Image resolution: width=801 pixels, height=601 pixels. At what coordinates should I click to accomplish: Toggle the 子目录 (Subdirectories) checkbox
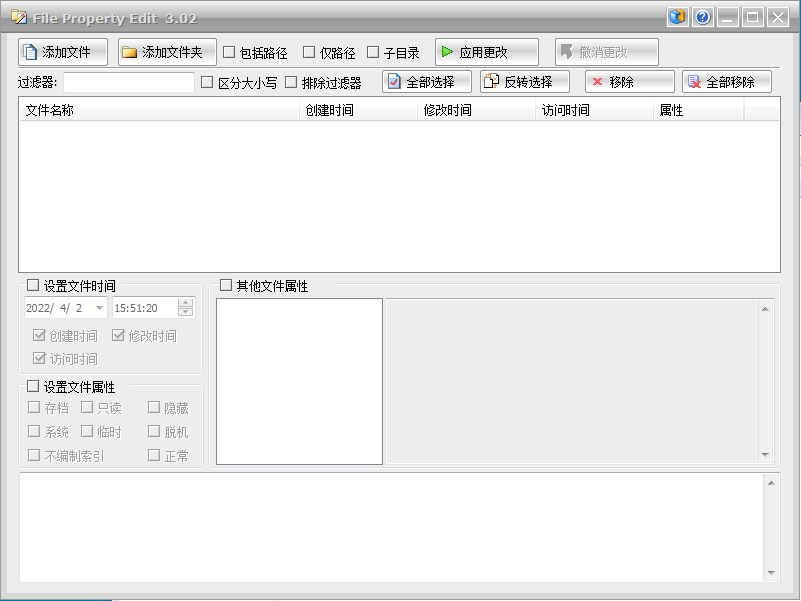[x=373, y=52]
